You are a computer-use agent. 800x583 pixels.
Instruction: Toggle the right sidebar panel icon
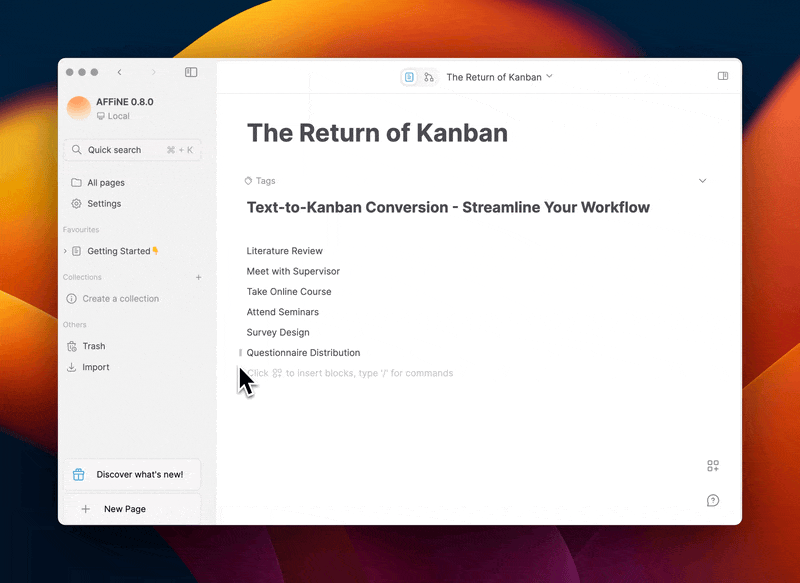click(722, 76)
